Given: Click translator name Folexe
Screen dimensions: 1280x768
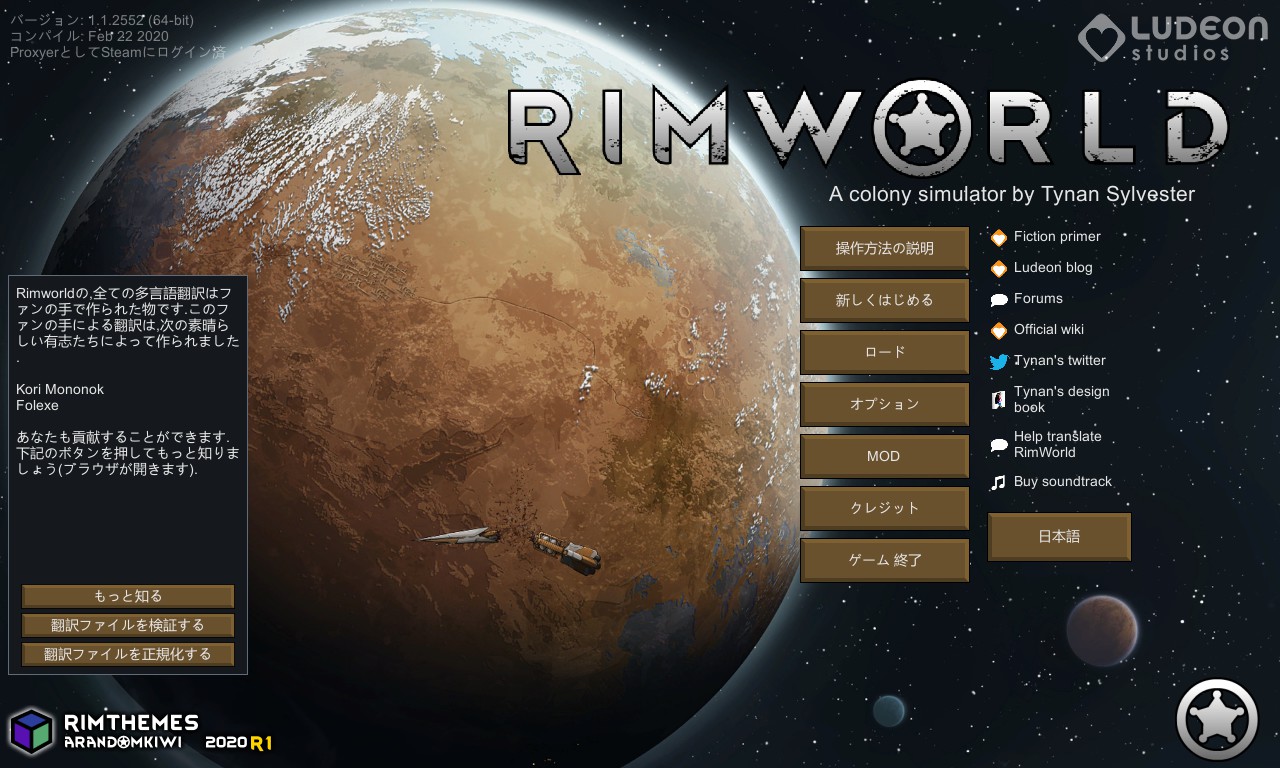Looking at the screenshot, I should (38, 406).
